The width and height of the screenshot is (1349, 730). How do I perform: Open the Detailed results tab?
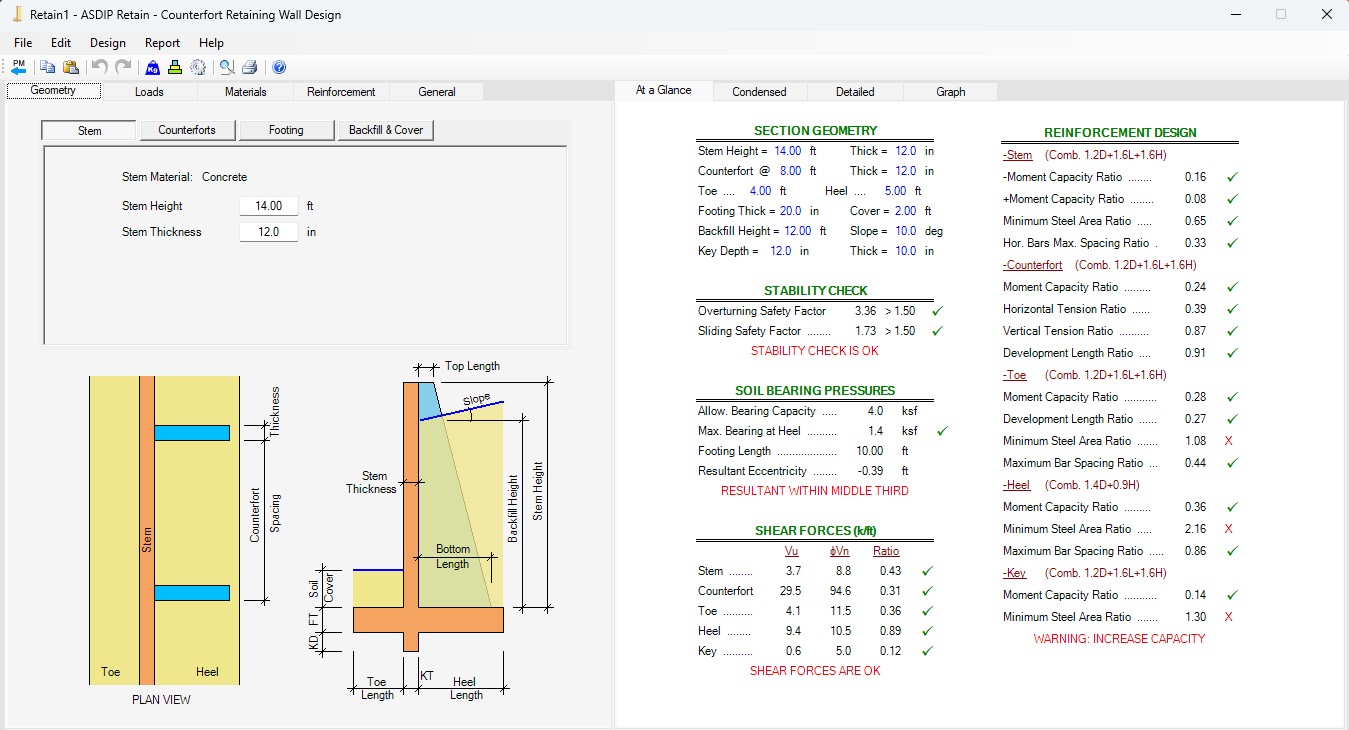pyautogui.click(x=855, y=91)
